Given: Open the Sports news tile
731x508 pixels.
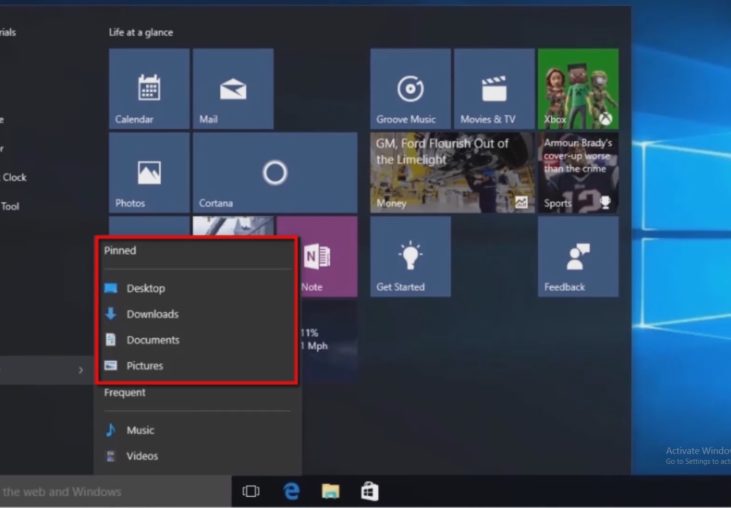Looking at the screenshot, I should [x=578, y=173].
